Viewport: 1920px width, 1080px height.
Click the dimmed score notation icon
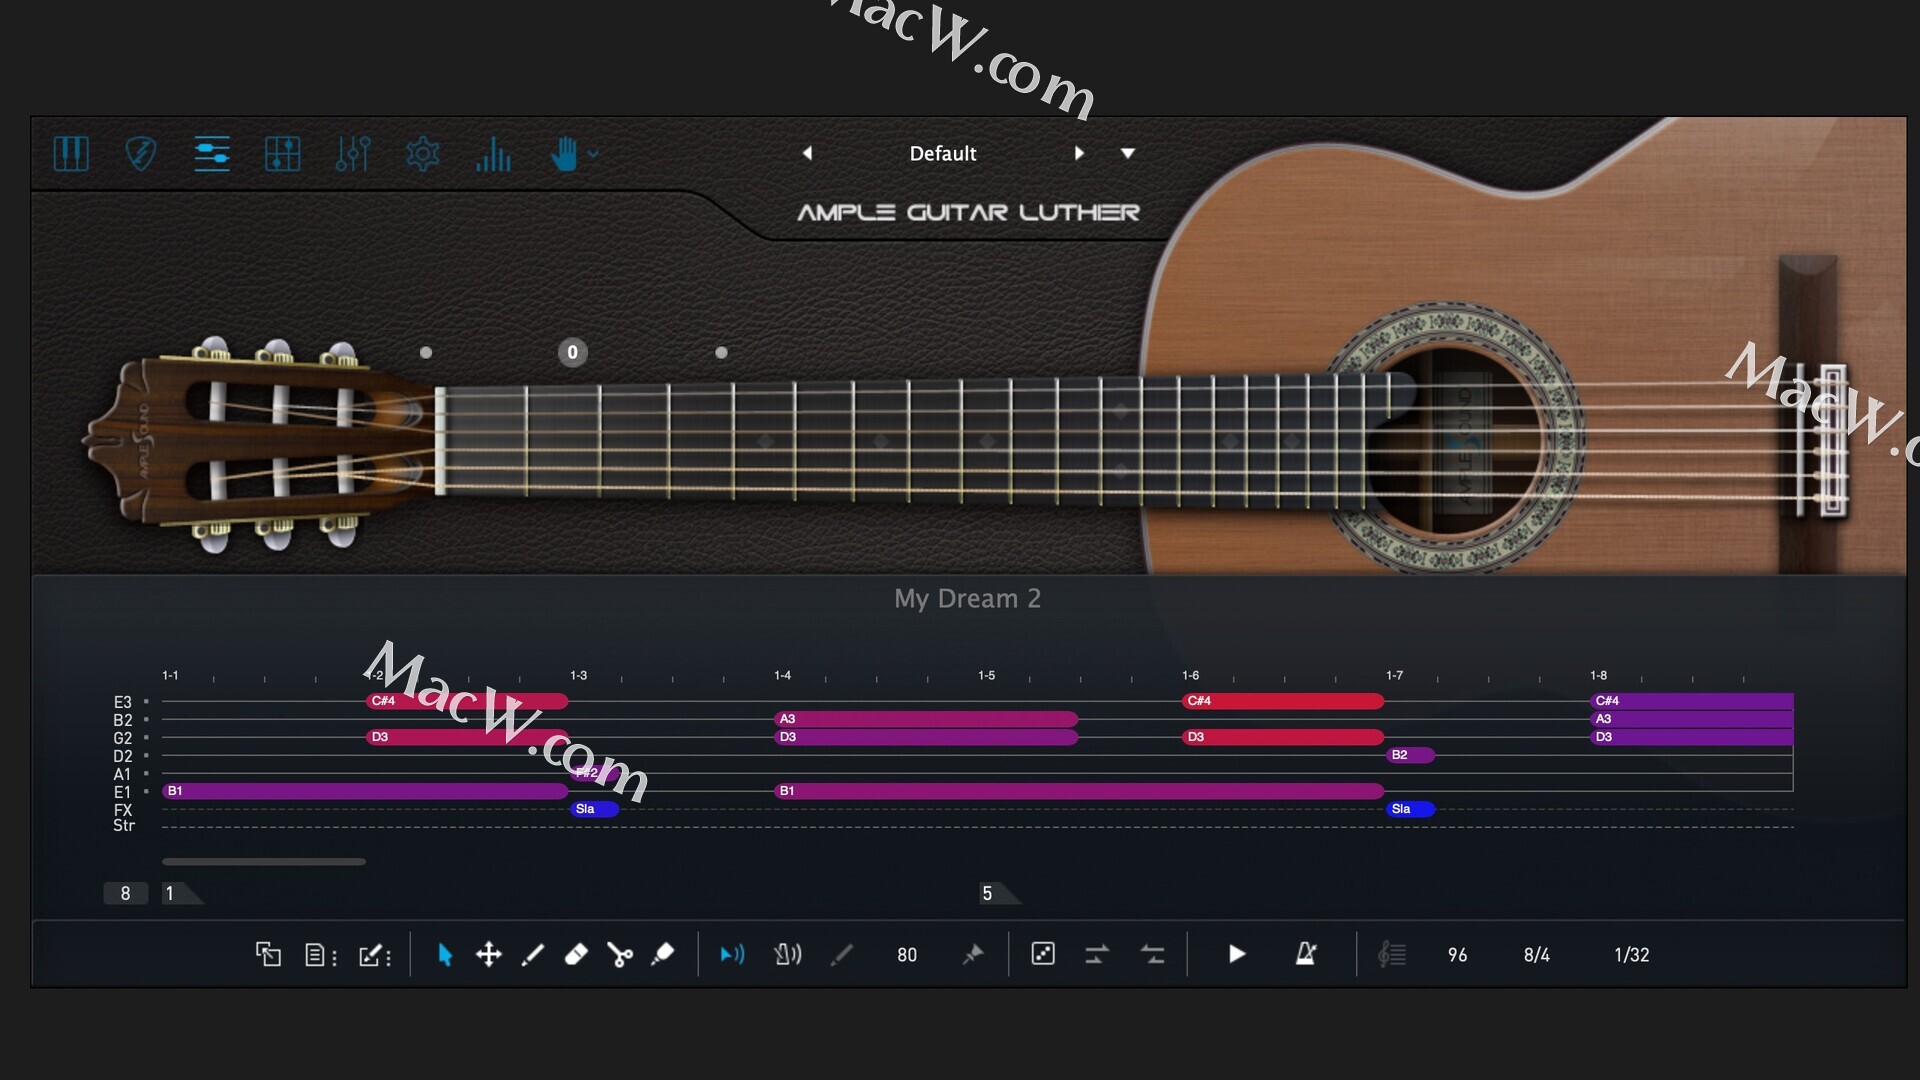(1392, 955)
